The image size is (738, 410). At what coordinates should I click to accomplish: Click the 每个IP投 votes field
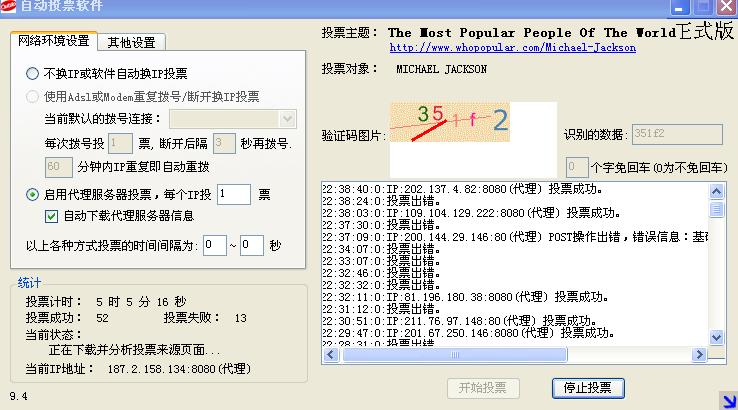[x=233, y=194]
